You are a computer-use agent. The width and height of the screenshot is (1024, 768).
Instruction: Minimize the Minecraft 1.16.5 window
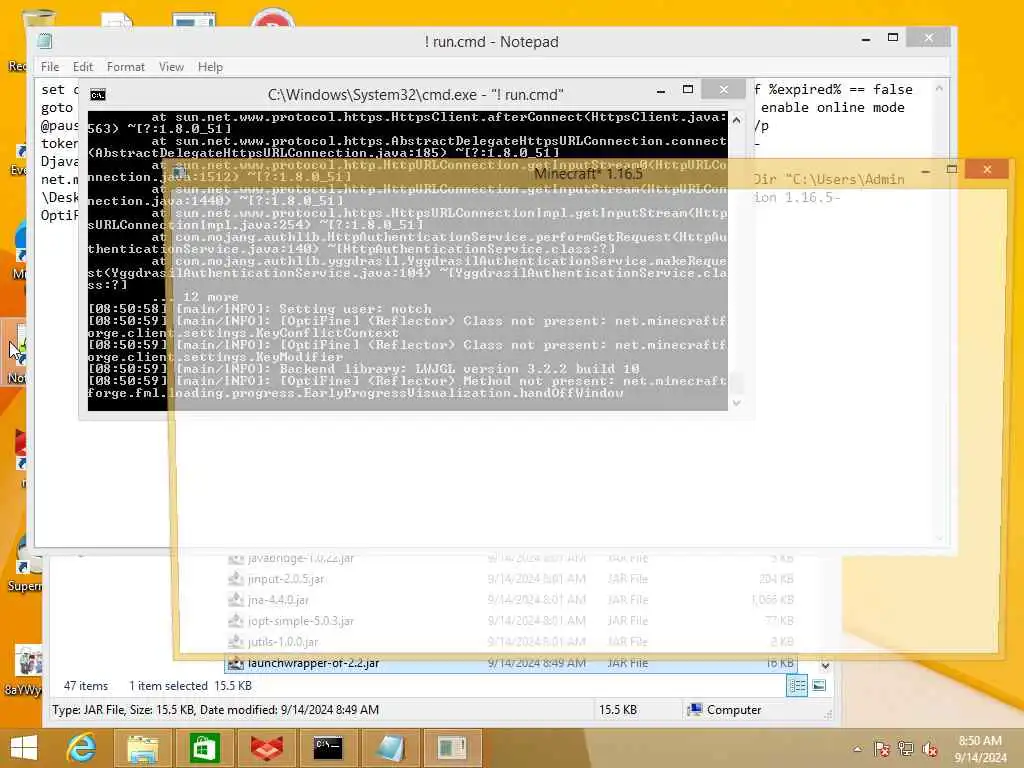925,171
